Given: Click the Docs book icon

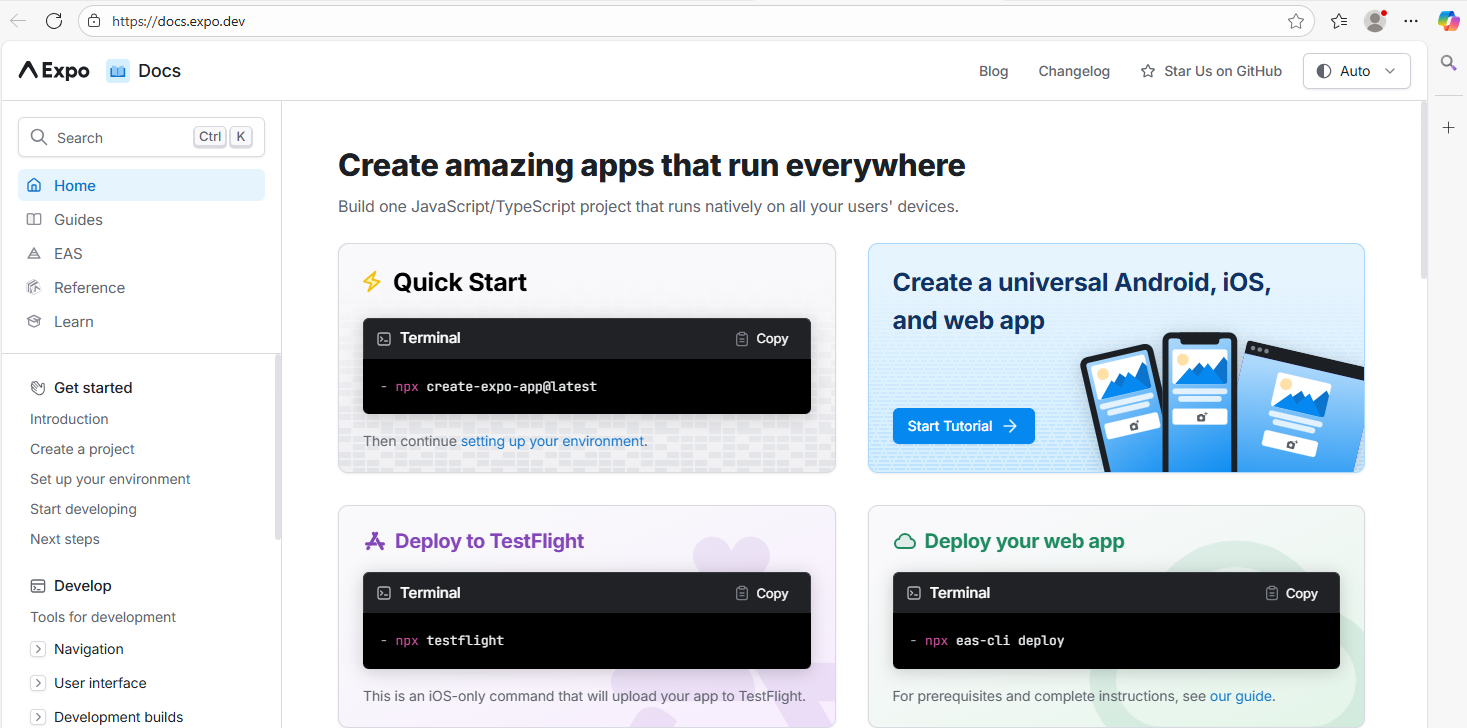Looking at the screenshot, I should [x=118, y=71].
